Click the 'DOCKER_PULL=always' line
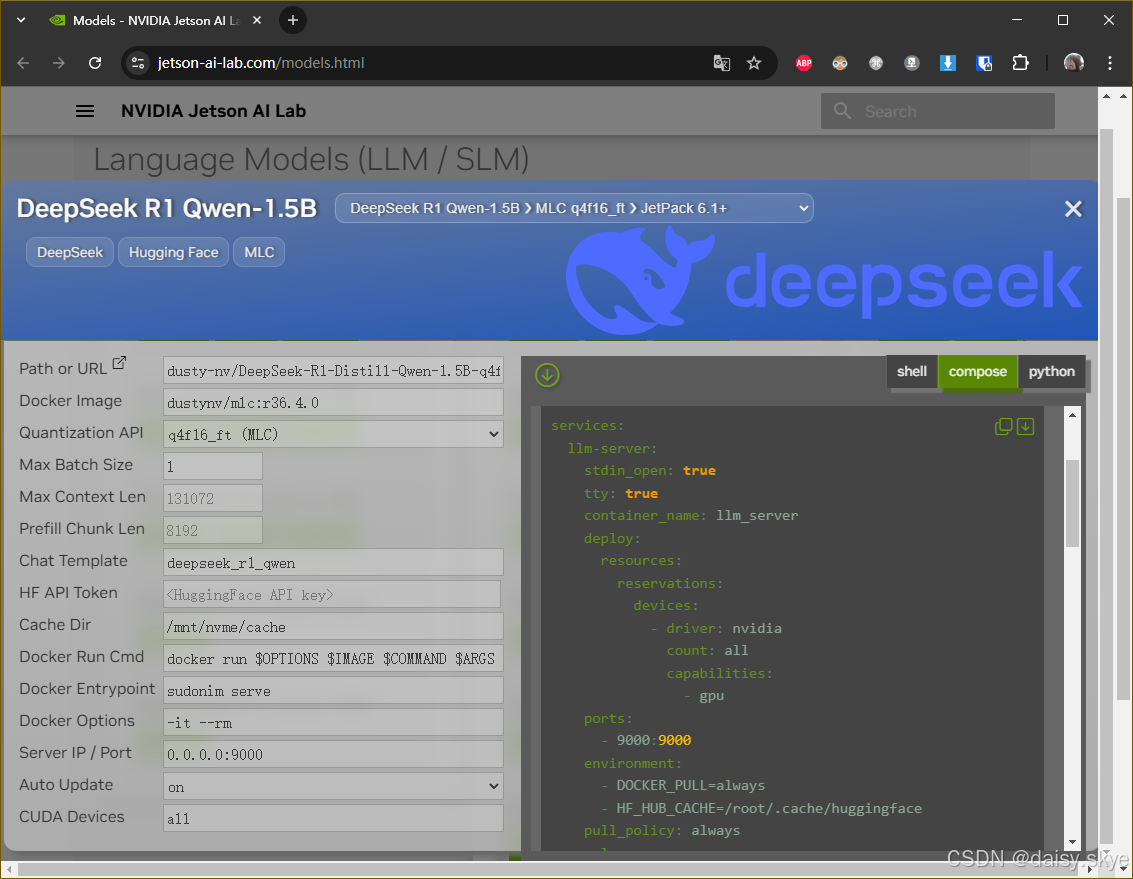1133x879 pixels. coord(690,786)
